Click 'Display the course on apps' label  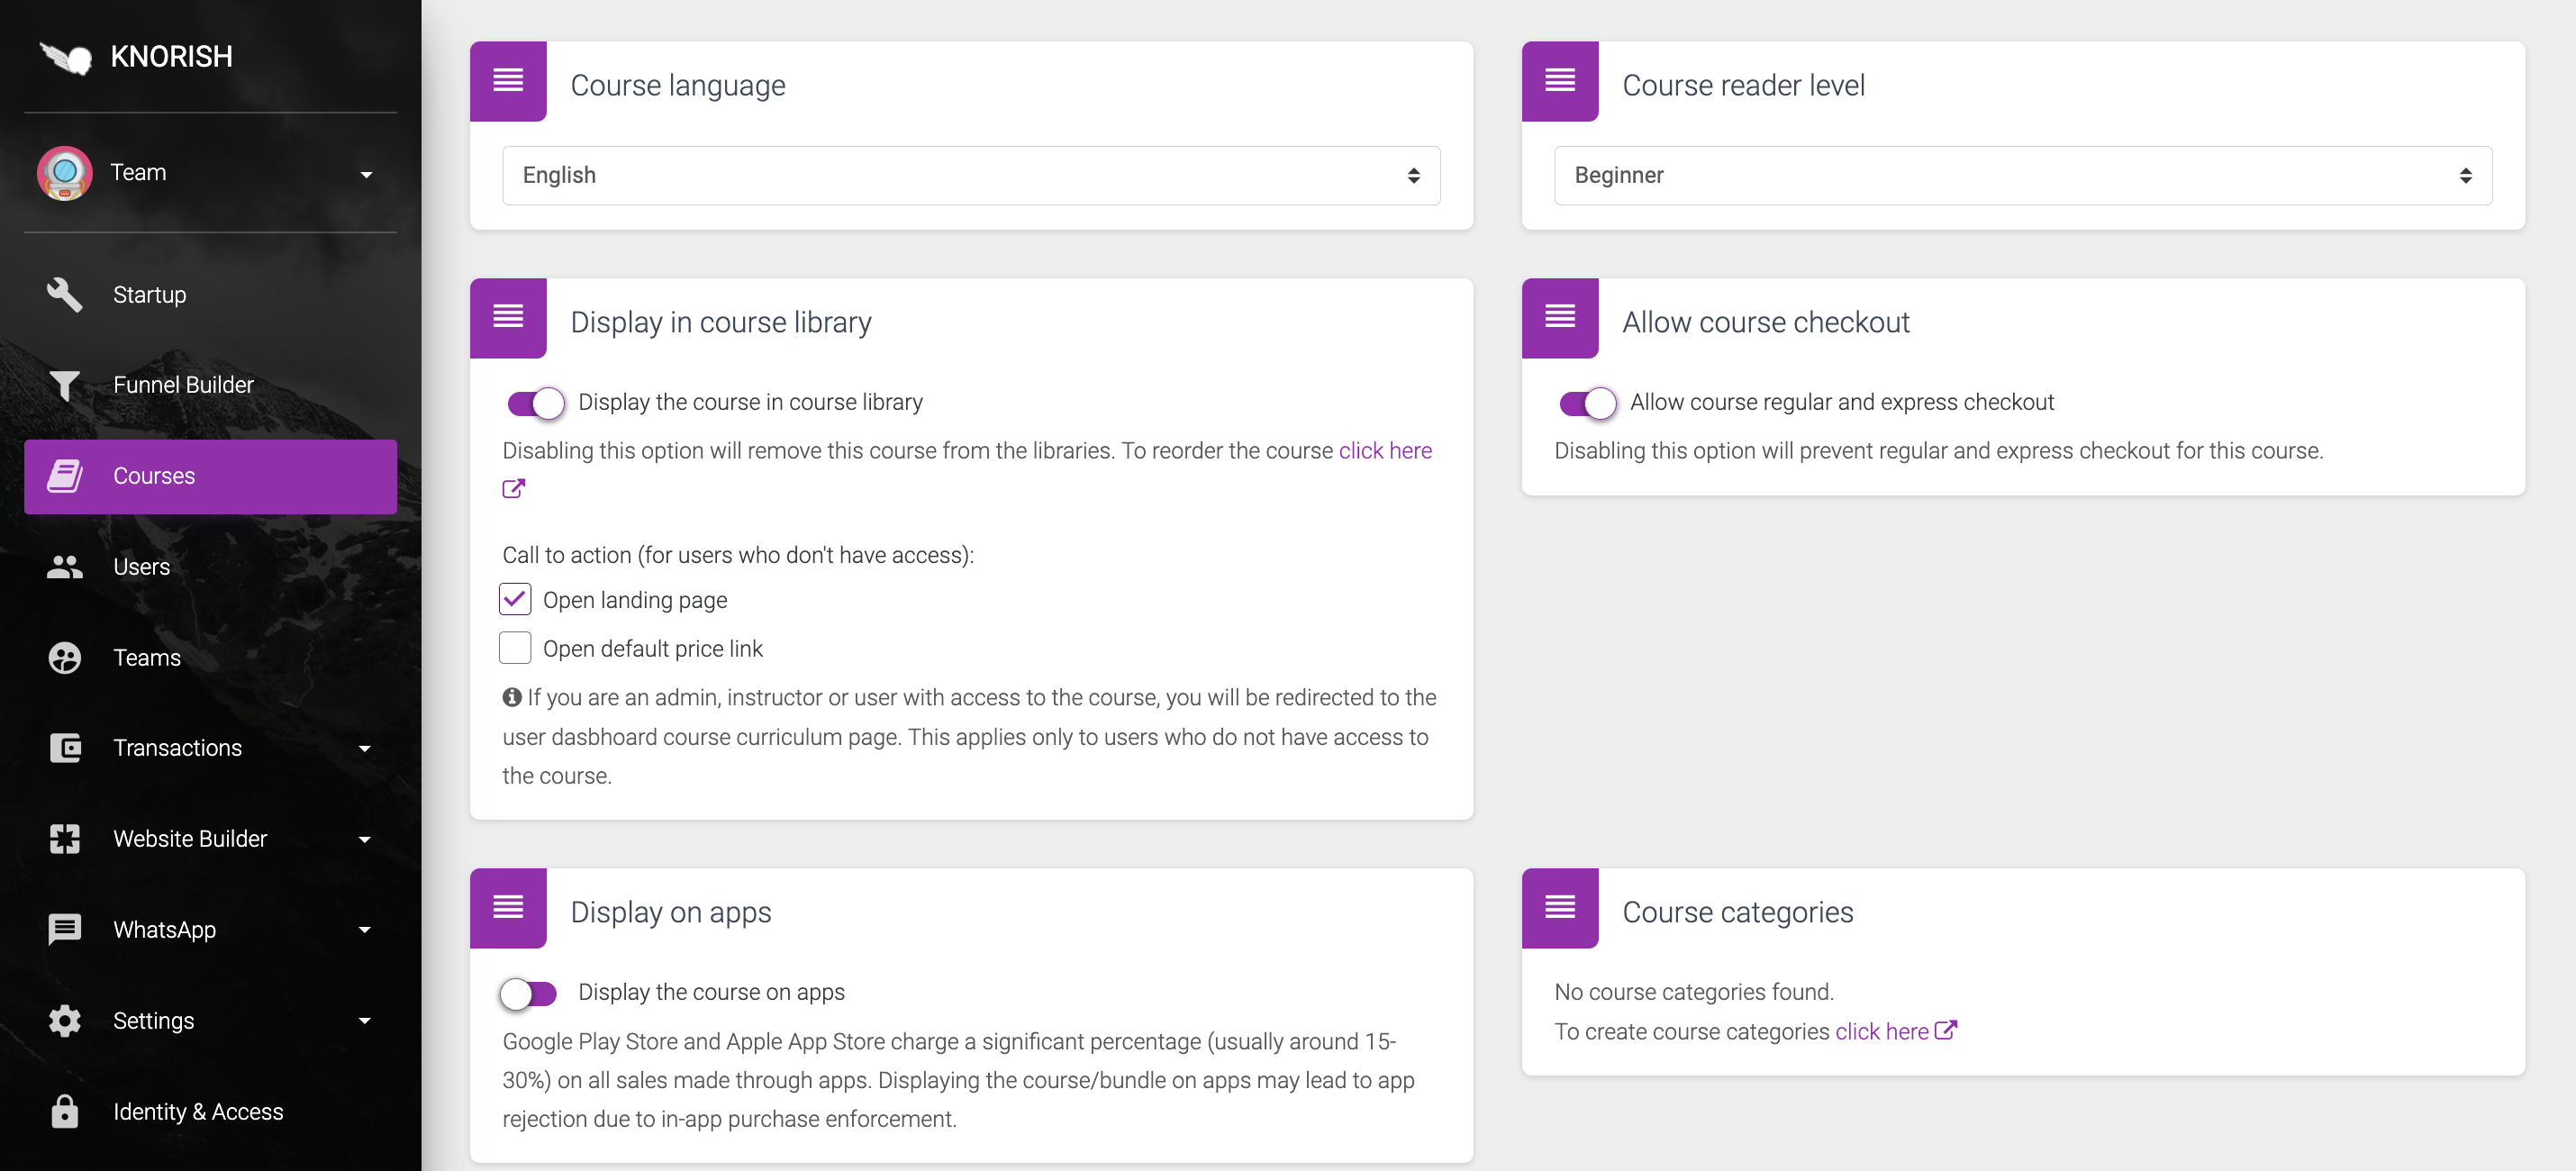711,992
